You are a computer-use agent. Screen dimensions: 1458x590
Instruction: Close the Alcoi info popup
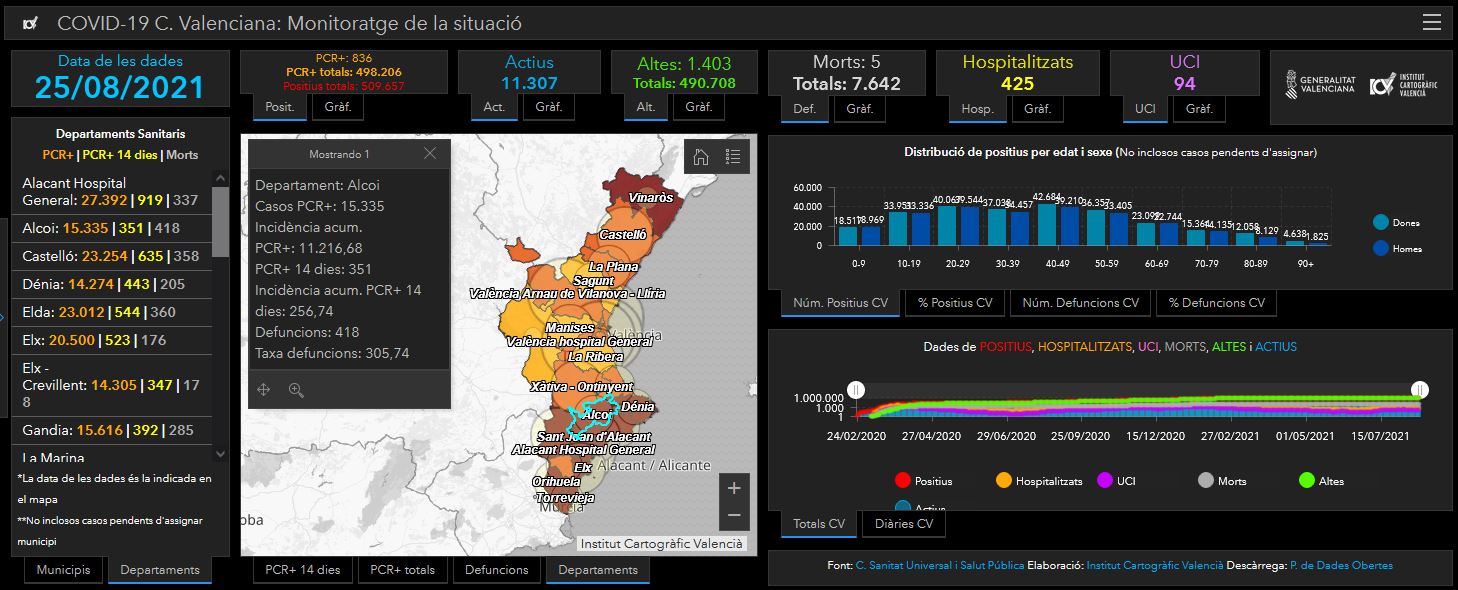[430, 154]
